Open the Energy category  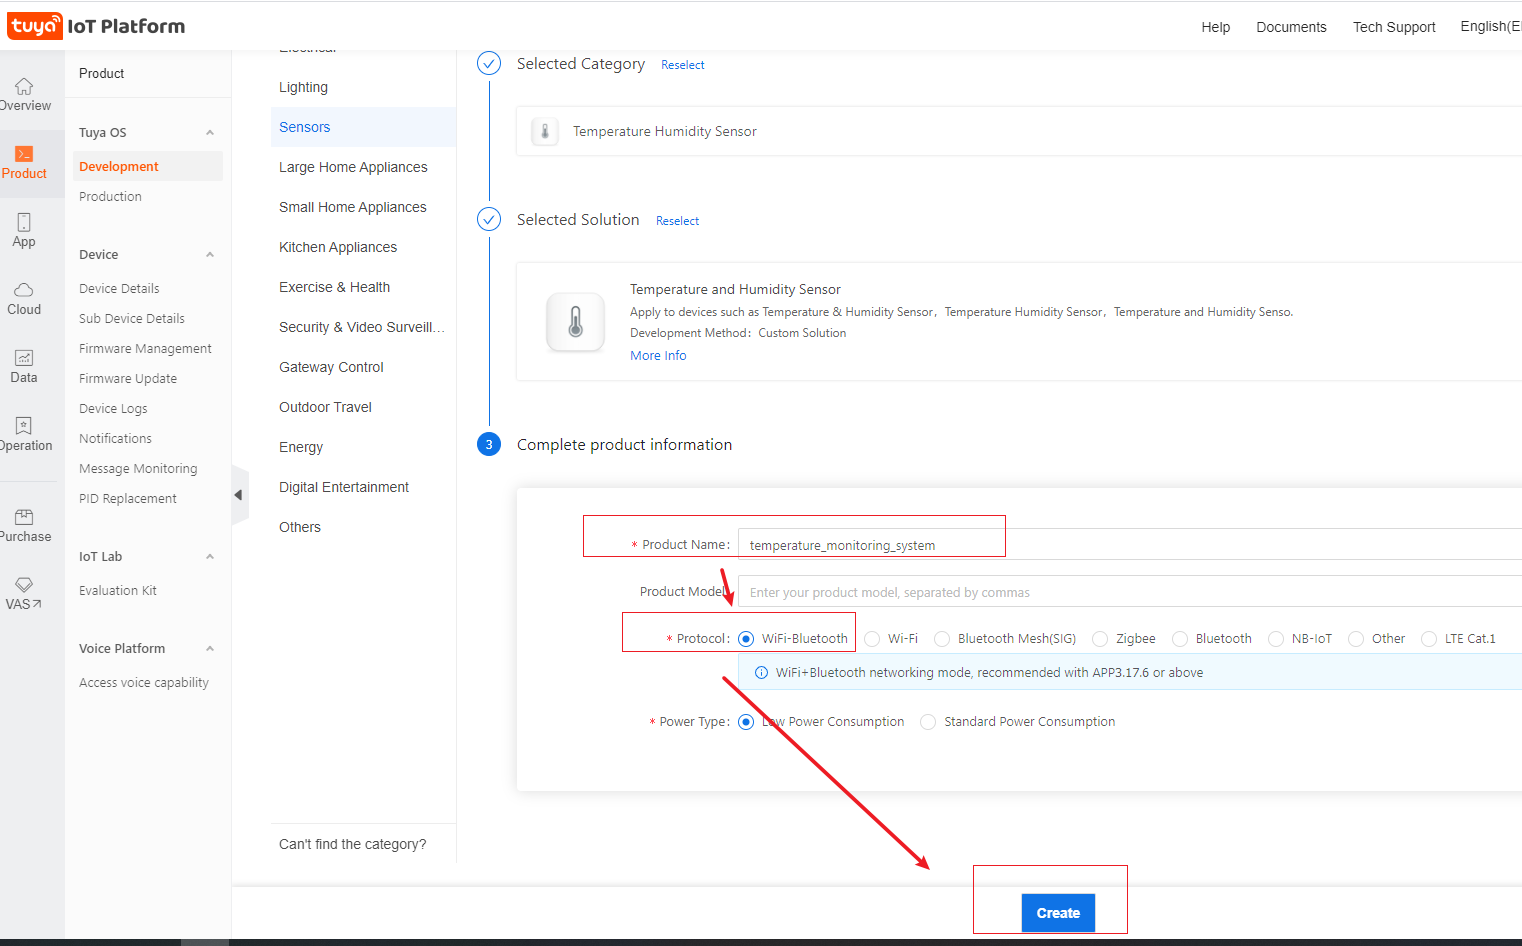(363, 447)
